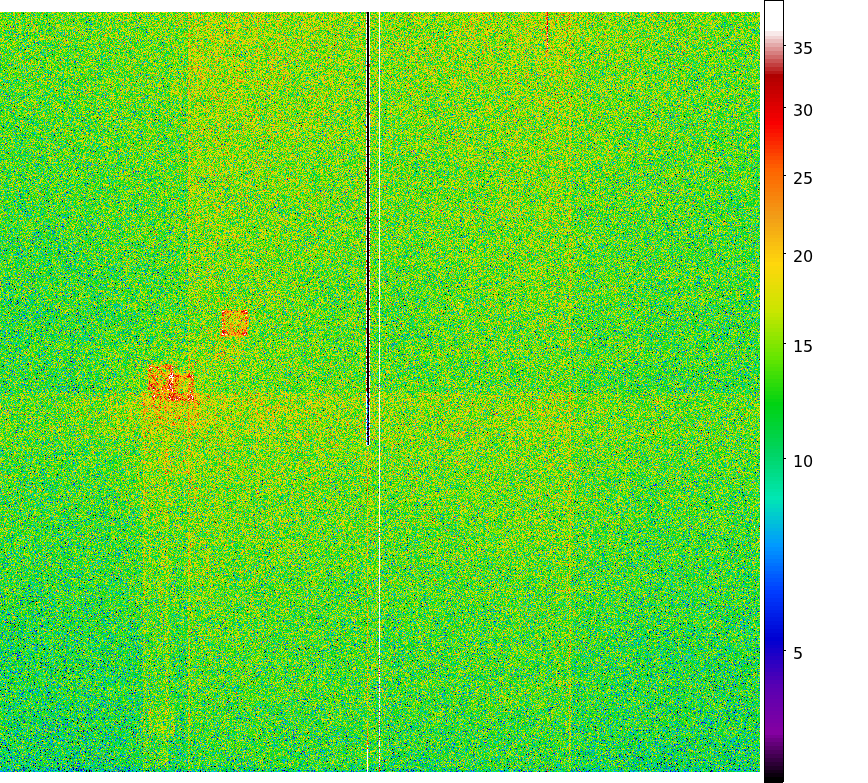Click the black bottom of the colorbar

(x=773, y=775)
